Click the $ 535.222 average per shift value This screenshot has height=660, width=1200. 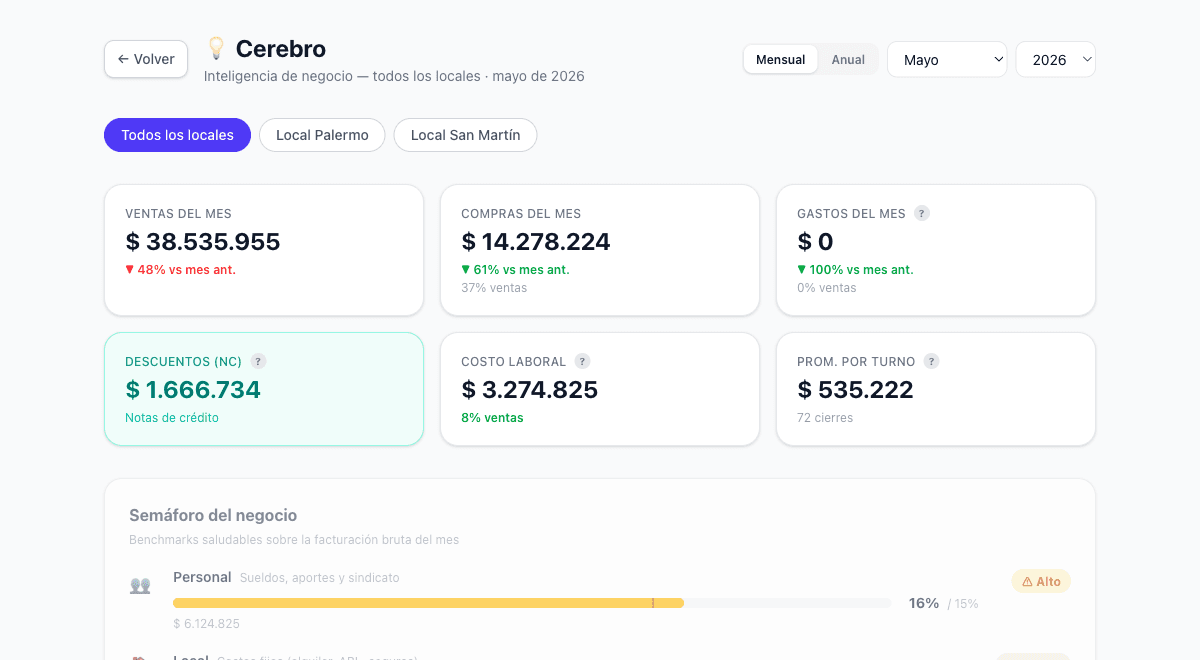(x=855, y=390)
